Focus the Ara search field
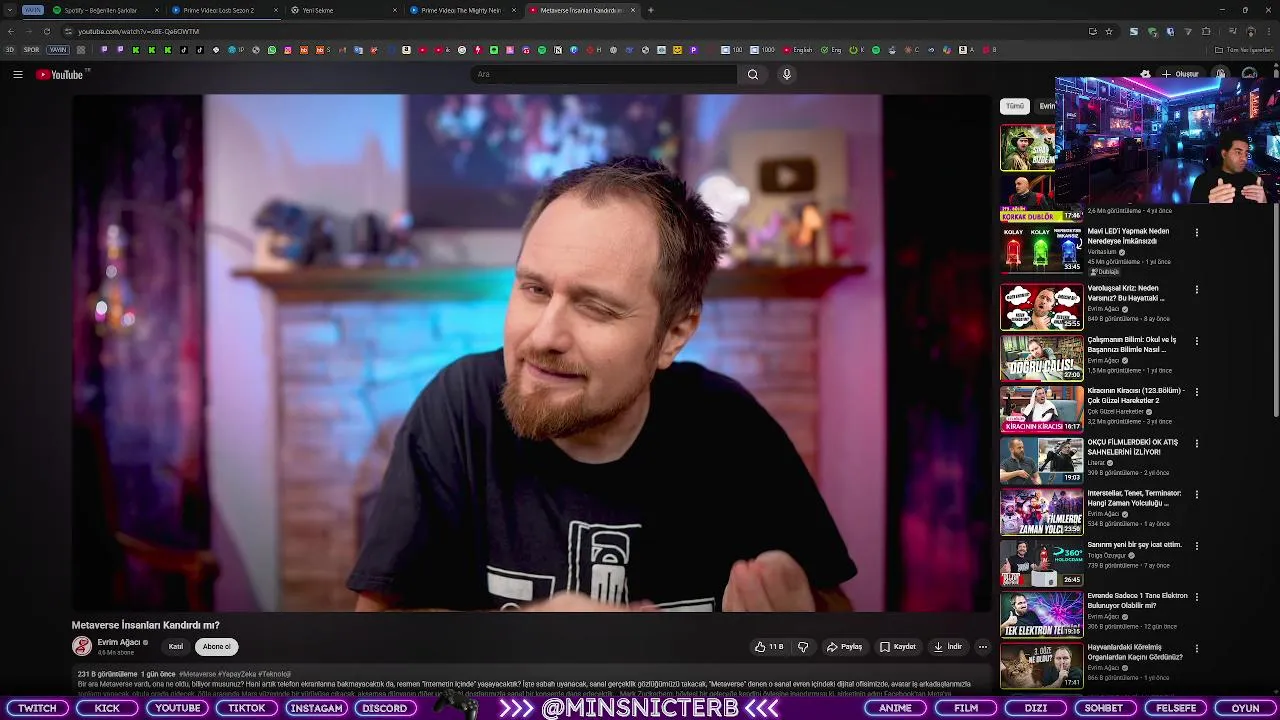 [x=605, y=74]
